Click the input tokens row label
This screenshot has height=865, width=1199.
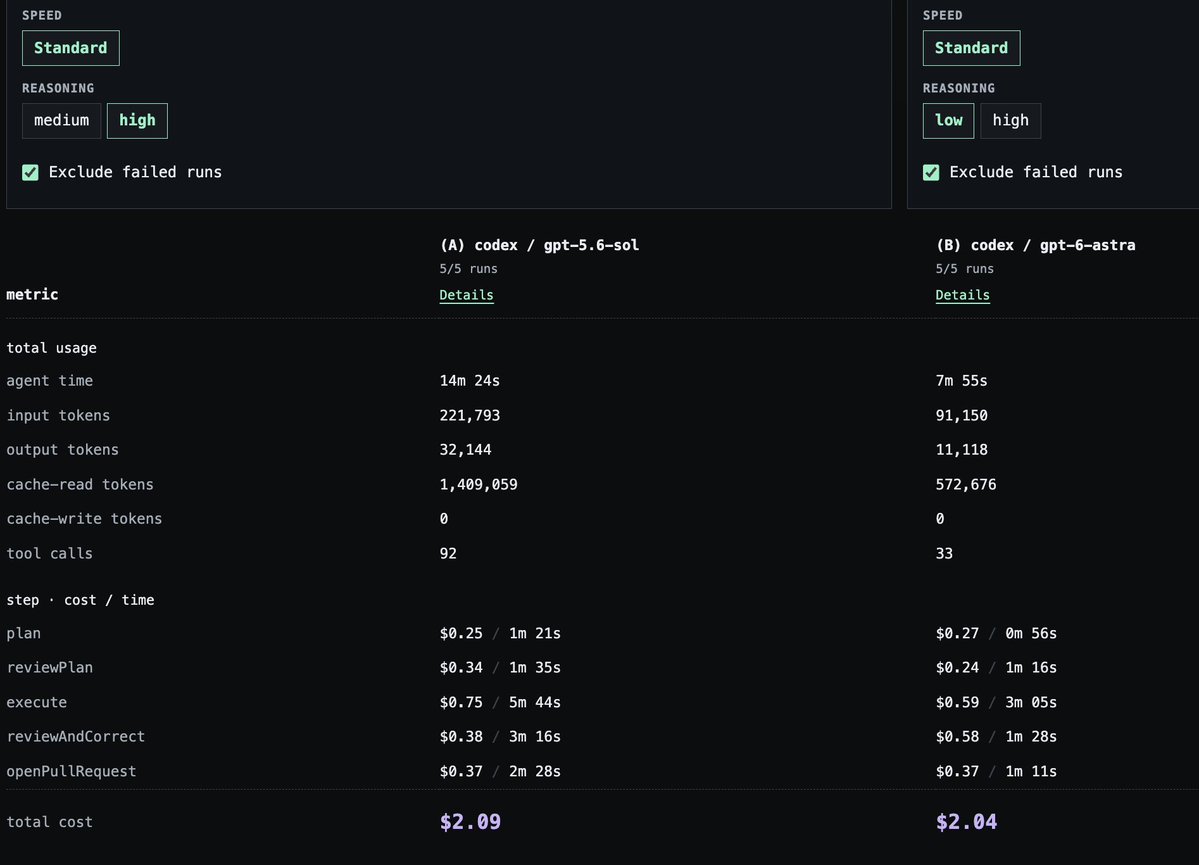(x=58, y=415)
